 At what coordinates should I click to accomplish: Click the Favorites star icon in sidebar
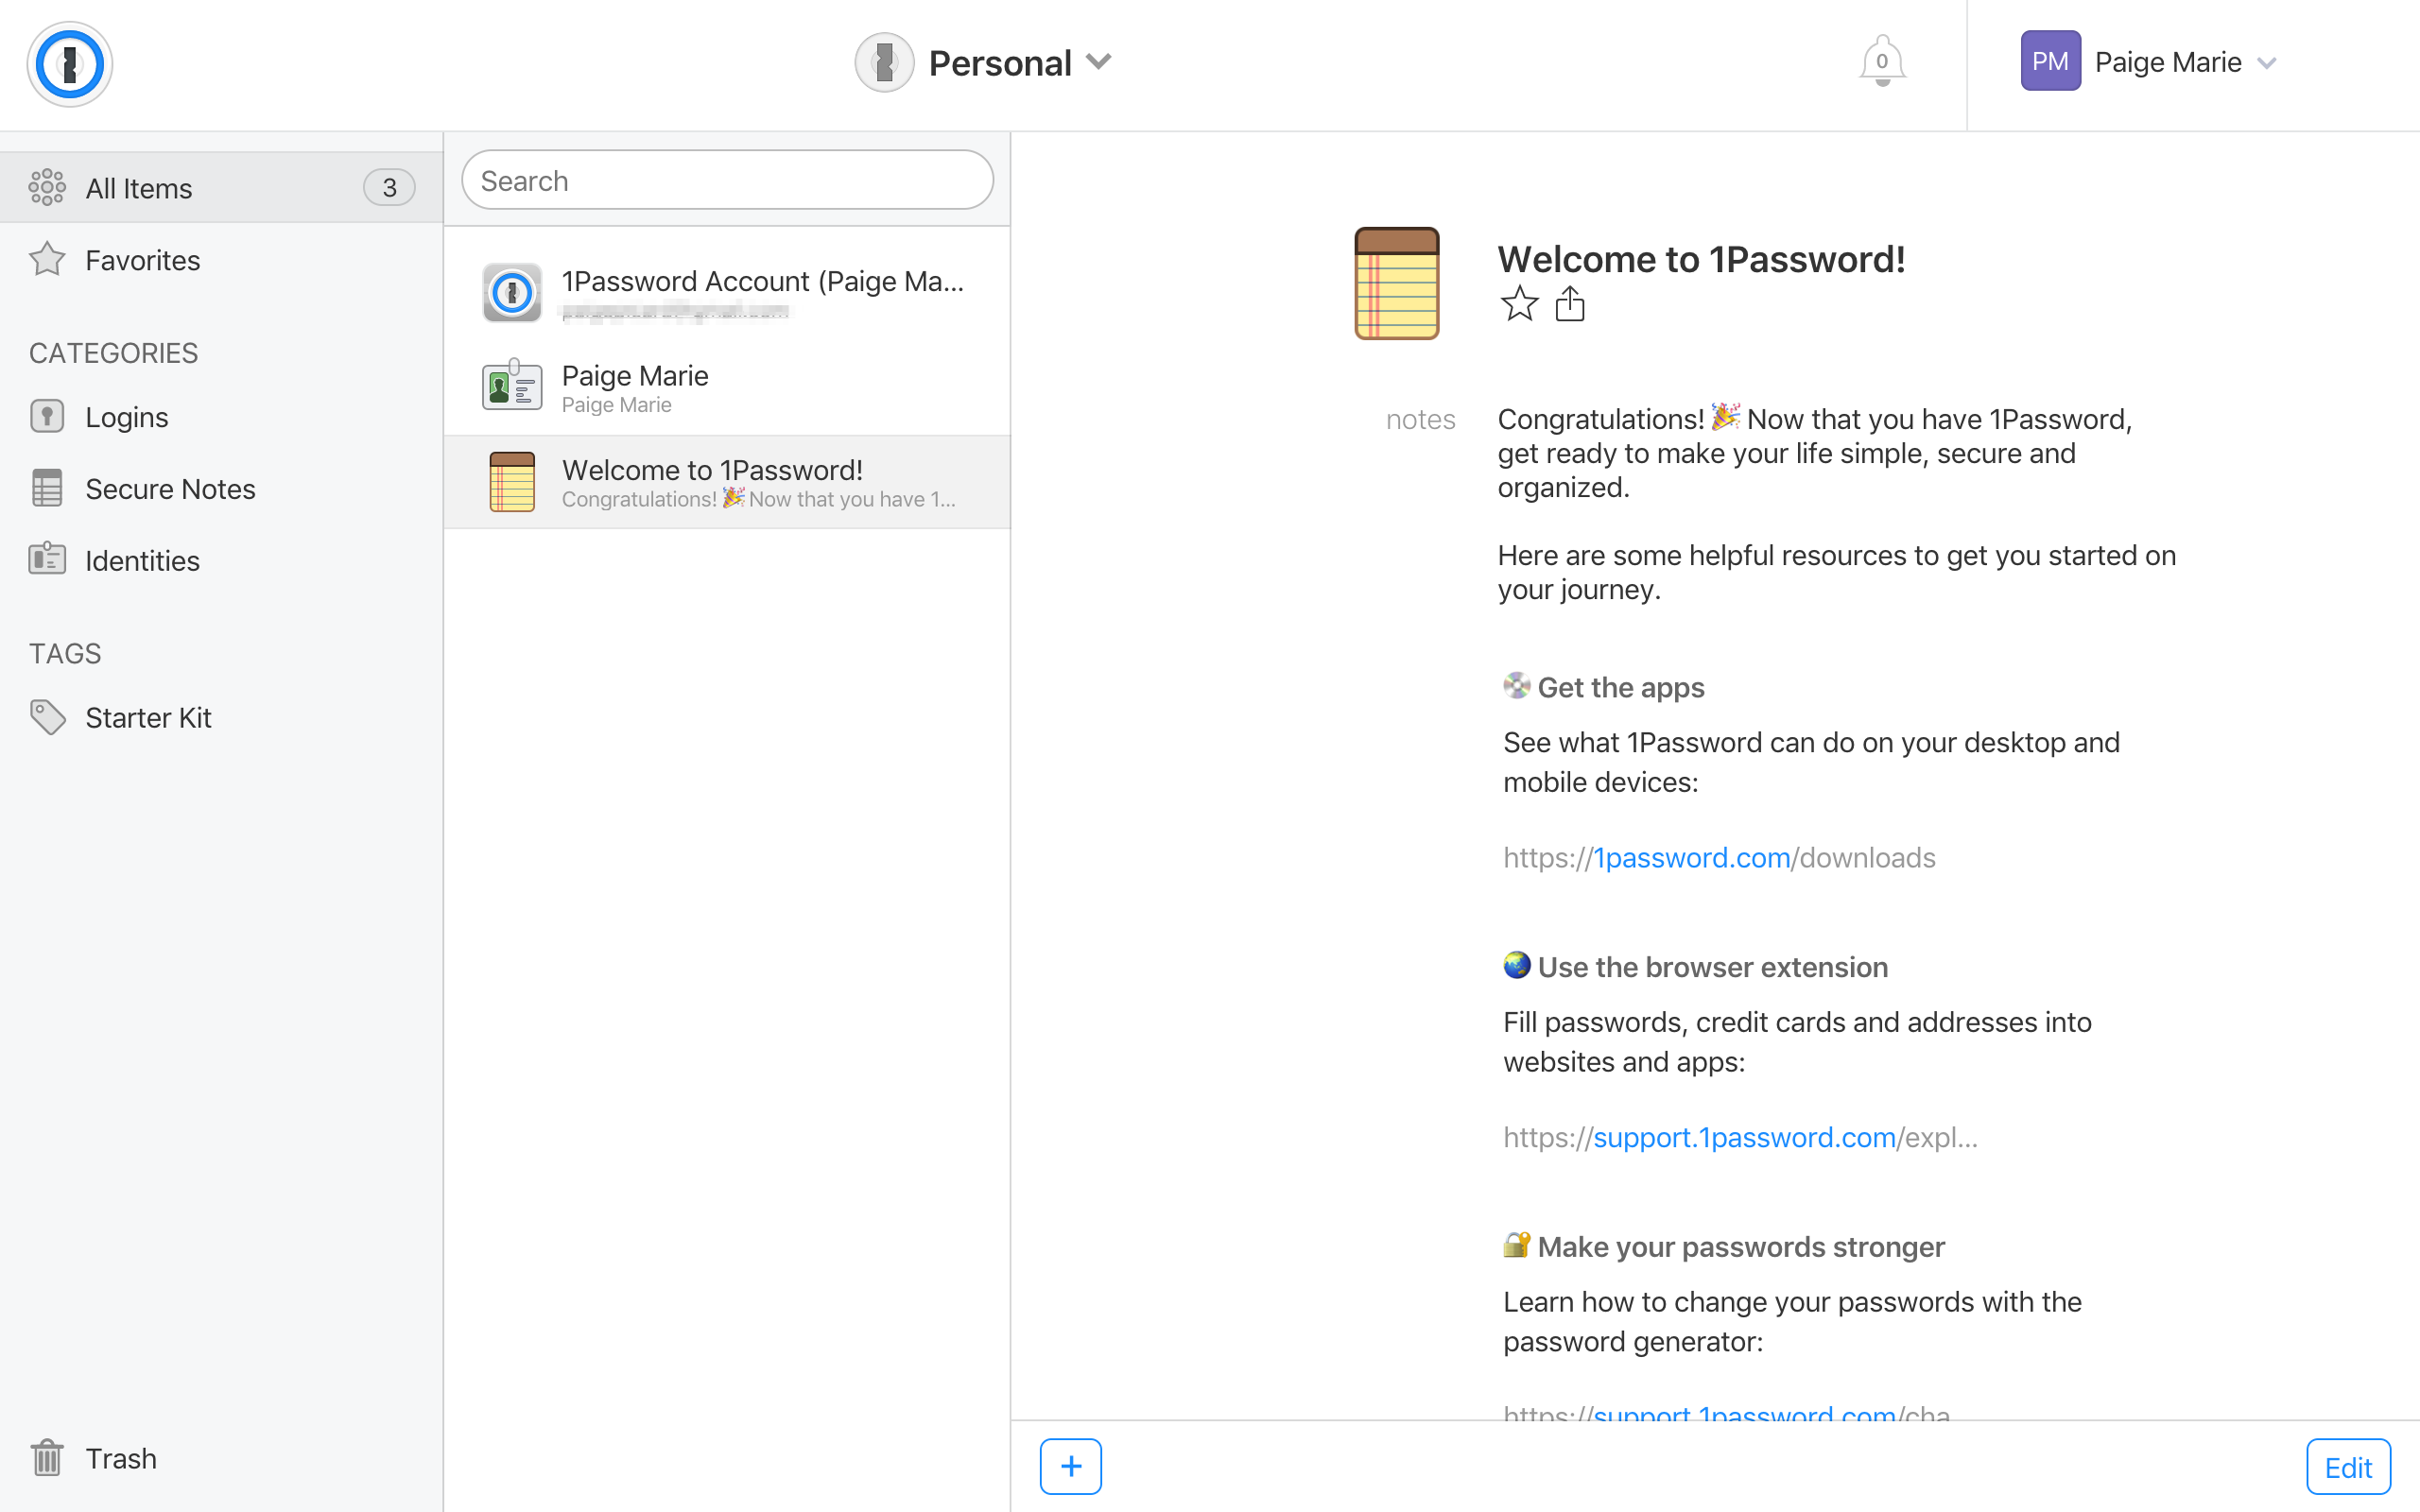pos(47,259)
